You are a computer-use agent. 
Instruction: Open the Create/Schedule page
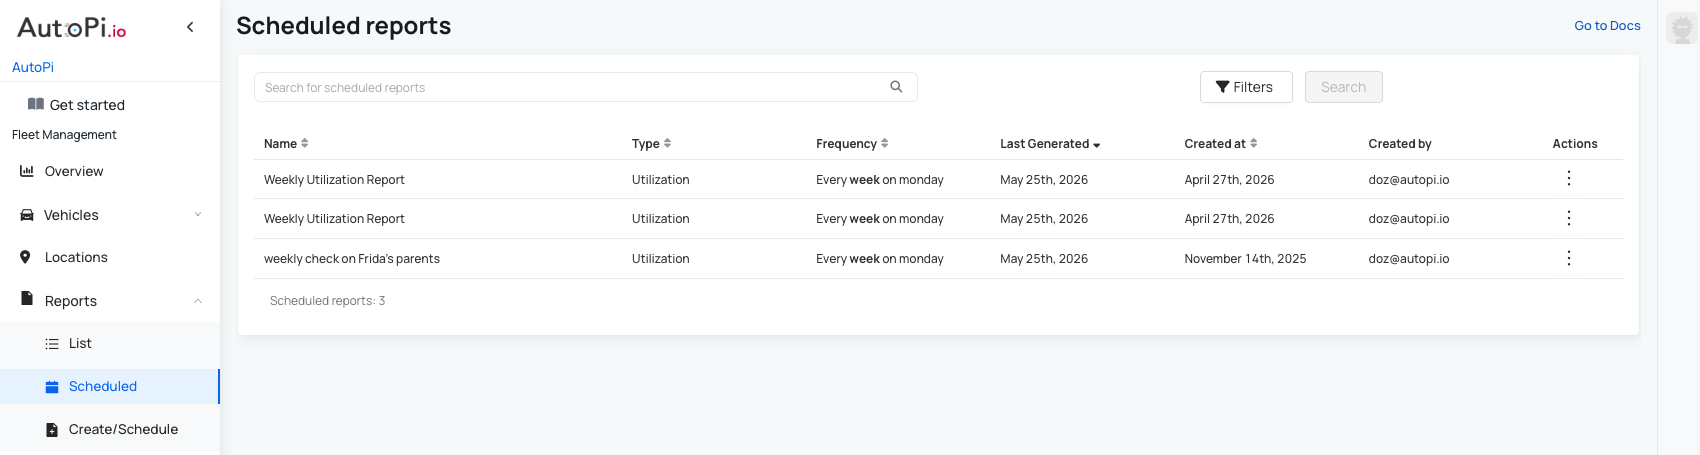tap(123, 429)
